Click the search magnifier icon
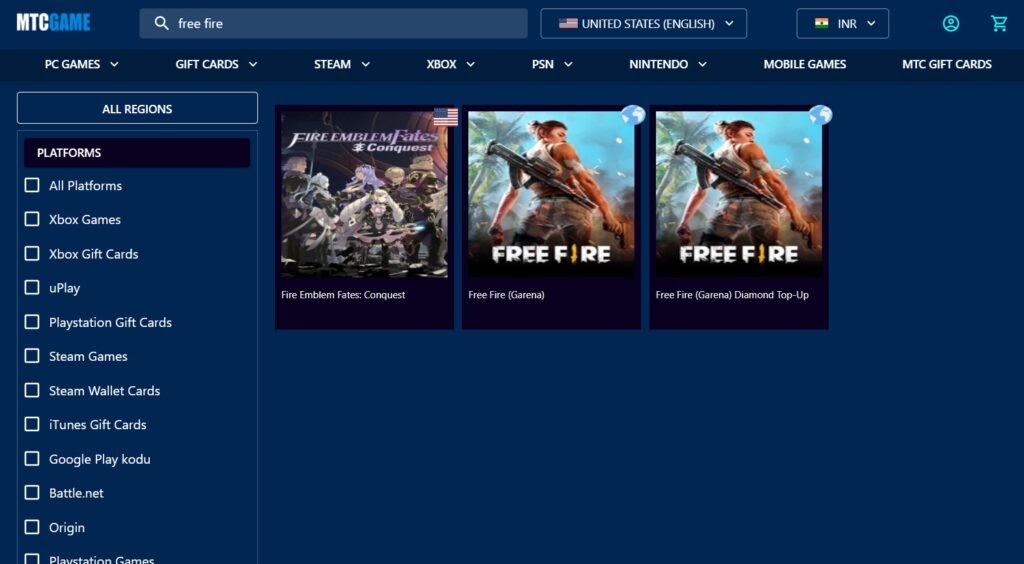Viewport: 1024px width, 564px height. point(161,24)
